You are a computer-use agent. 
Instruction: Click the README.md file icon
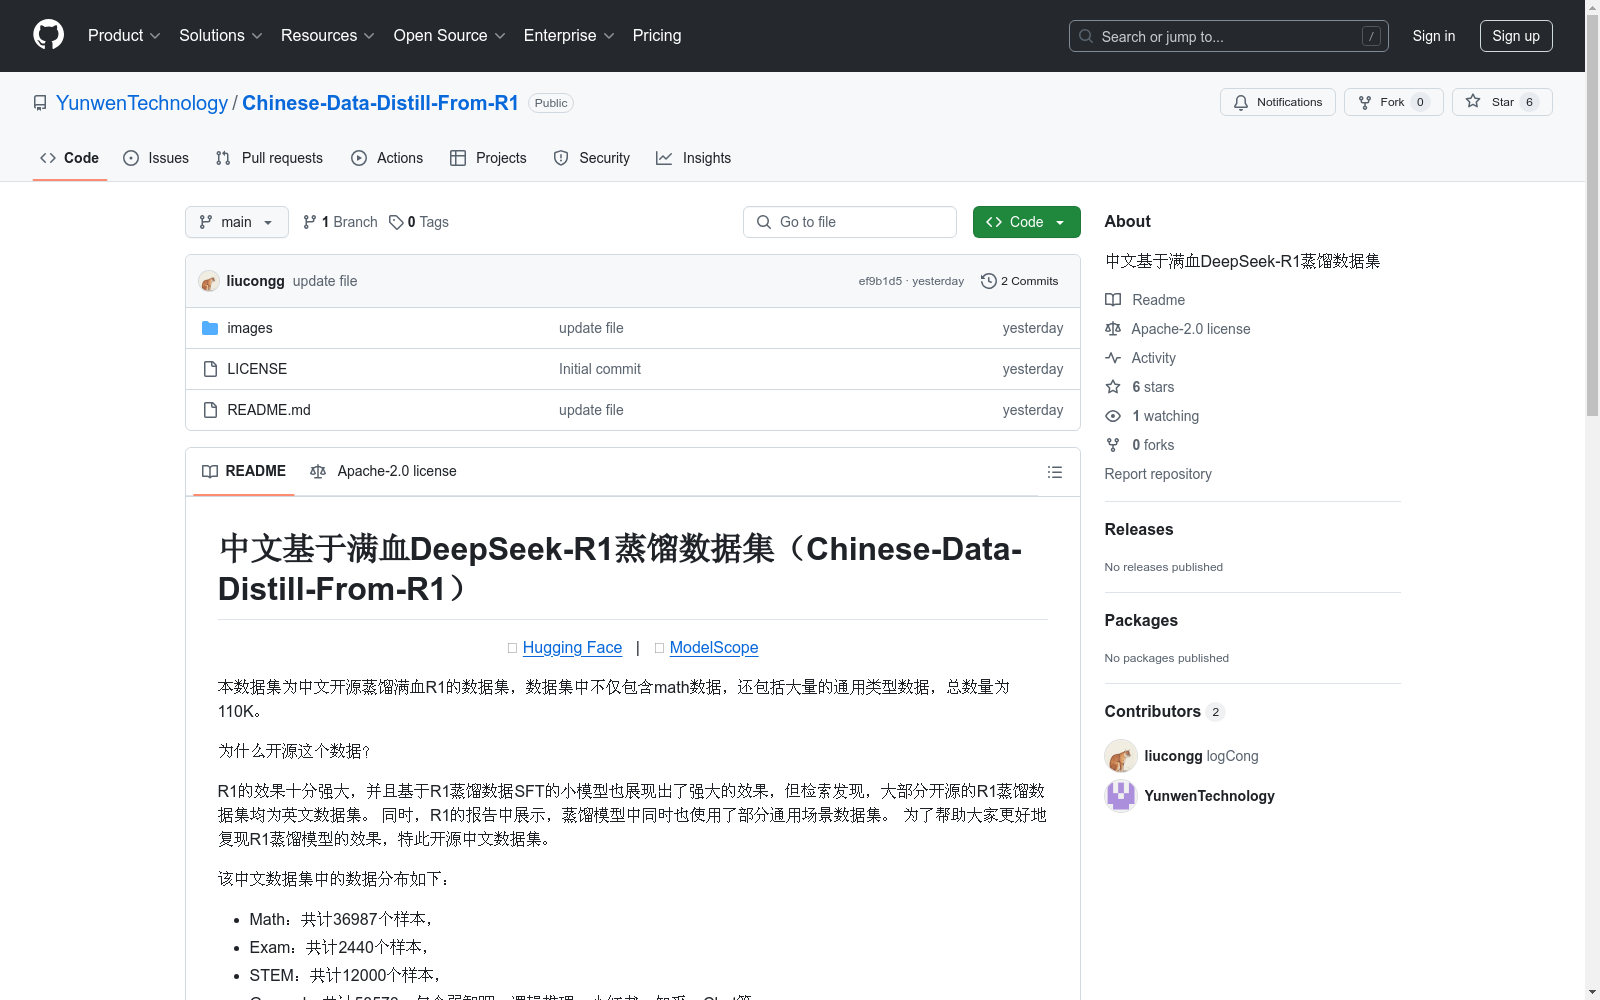[210, 410]
